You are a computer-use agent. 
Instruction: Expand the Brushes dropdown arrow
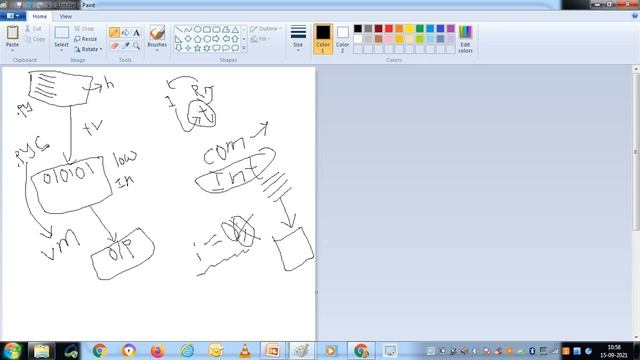[157, 50]
